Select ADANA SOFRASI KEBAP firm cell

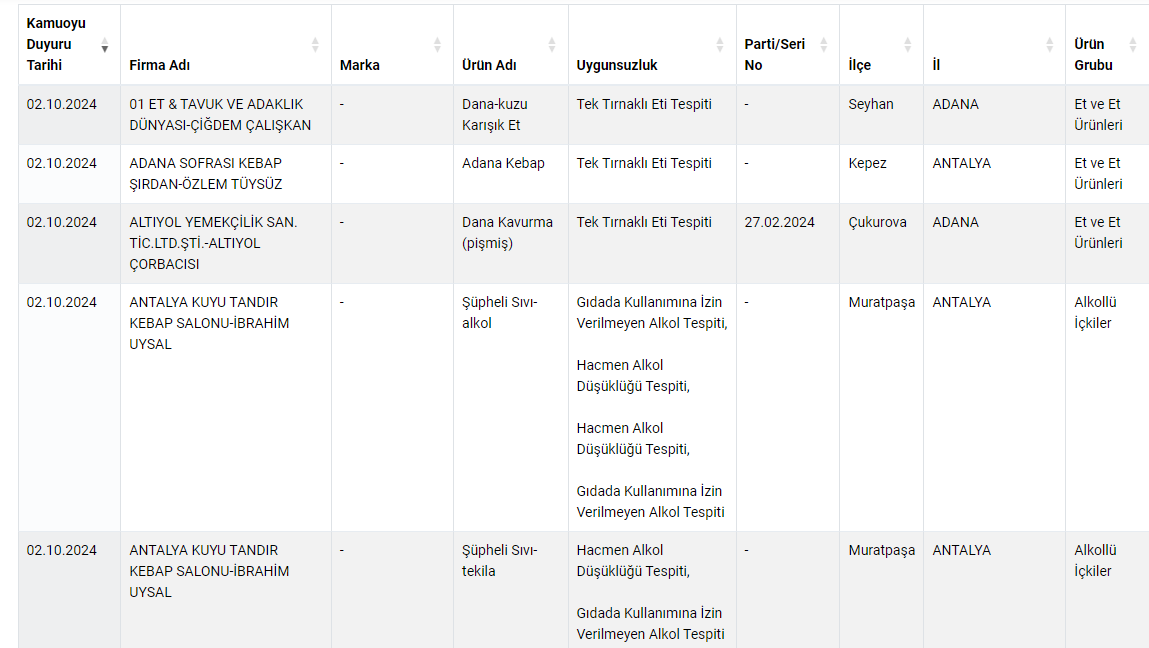(x=206, y=174)
